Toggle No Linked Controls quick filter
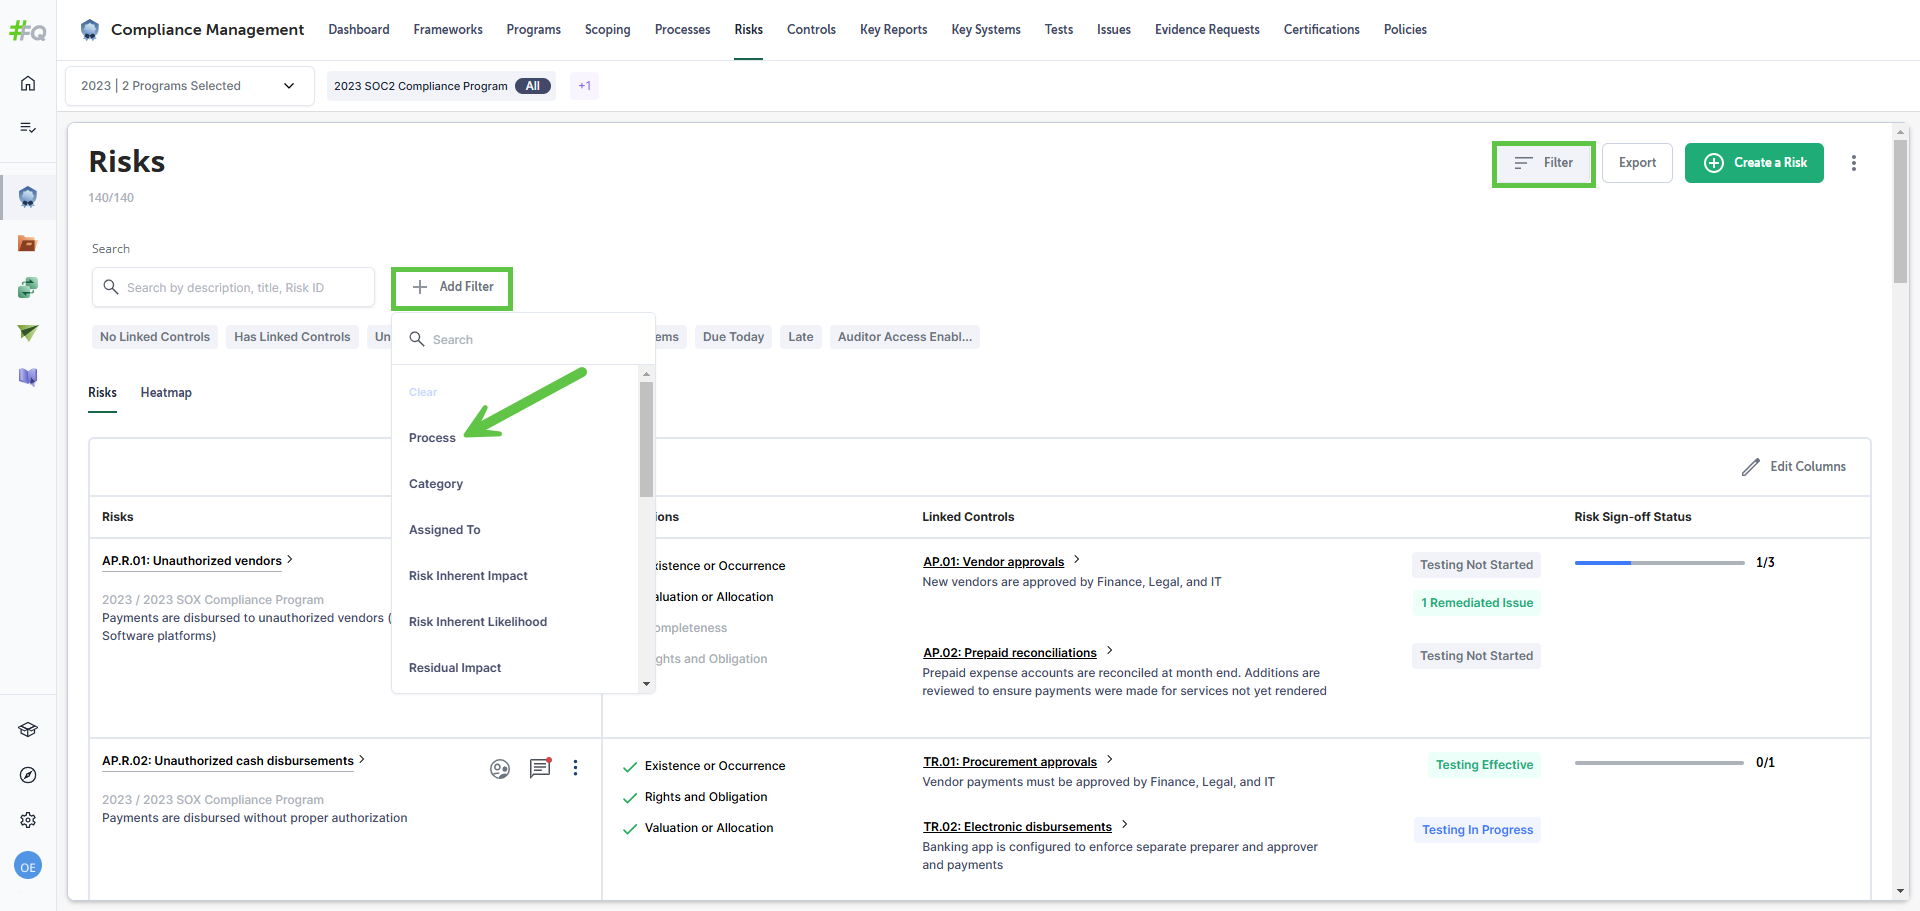This screenshot has width=1920, height=911. pyautogui.click(x=155, y=337)
